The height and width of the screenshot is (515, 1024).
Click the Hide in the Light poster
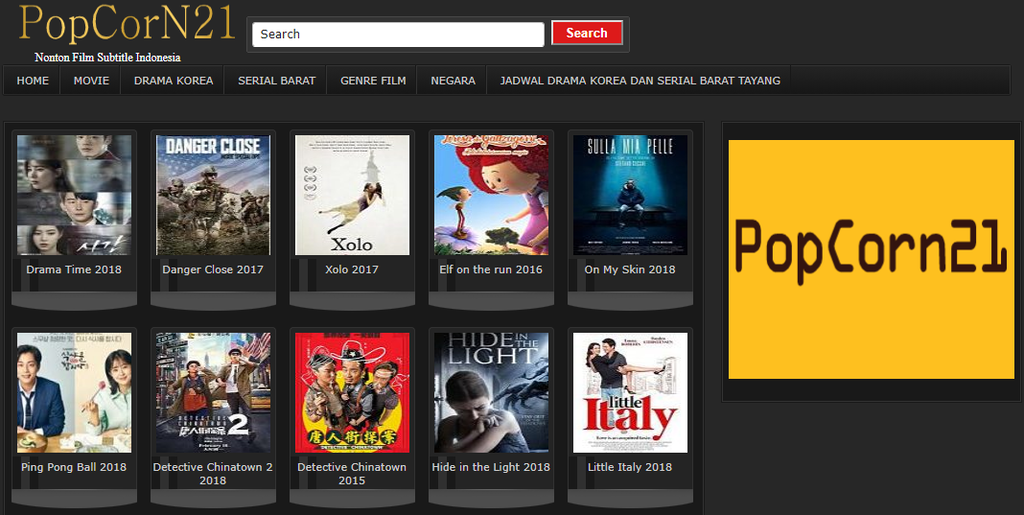click(x=491, y=393)
